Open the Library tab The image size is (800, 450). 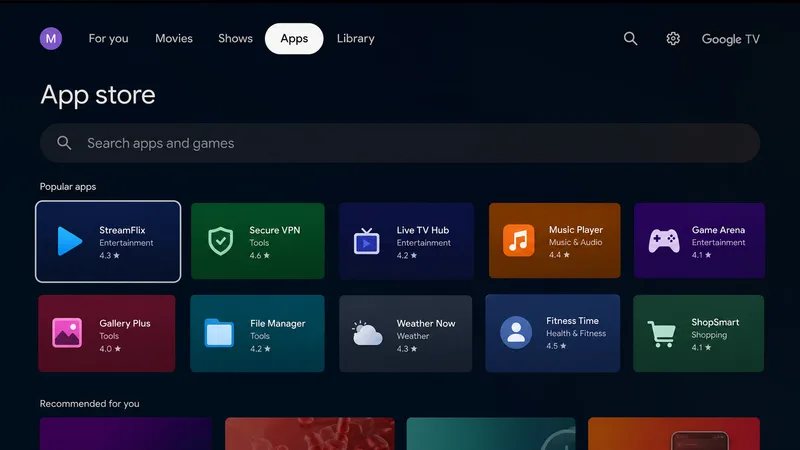[356, 39]
